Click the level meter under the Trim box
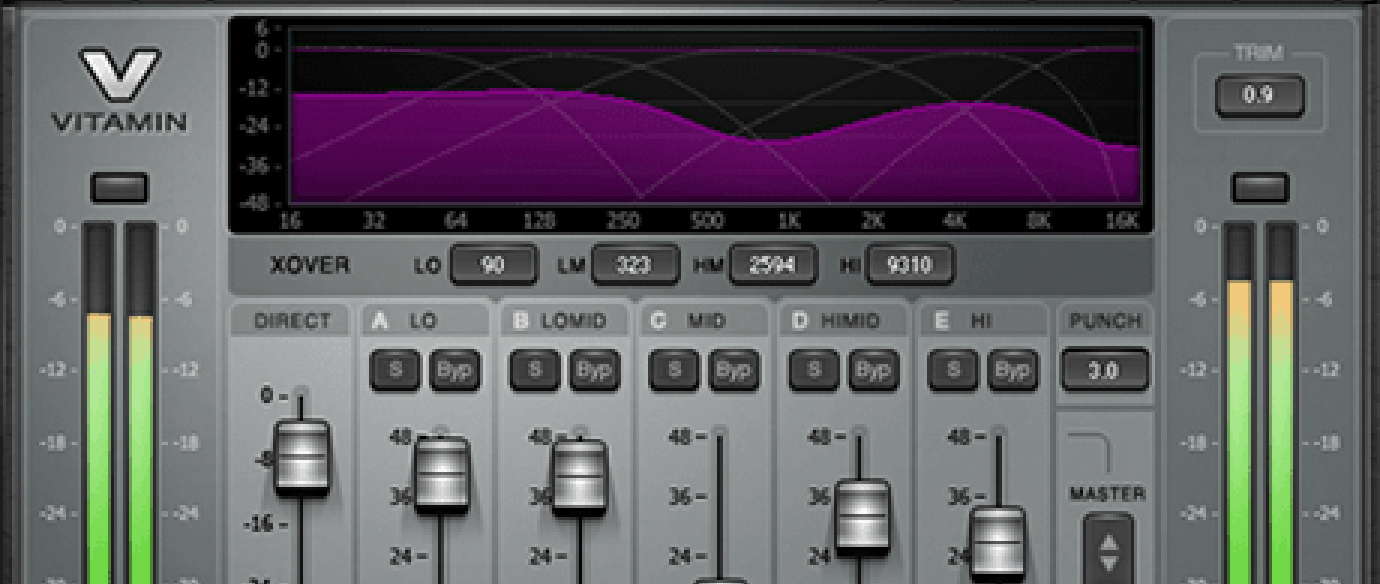This screenshot has height=584, width=1380. point(1260,402)
